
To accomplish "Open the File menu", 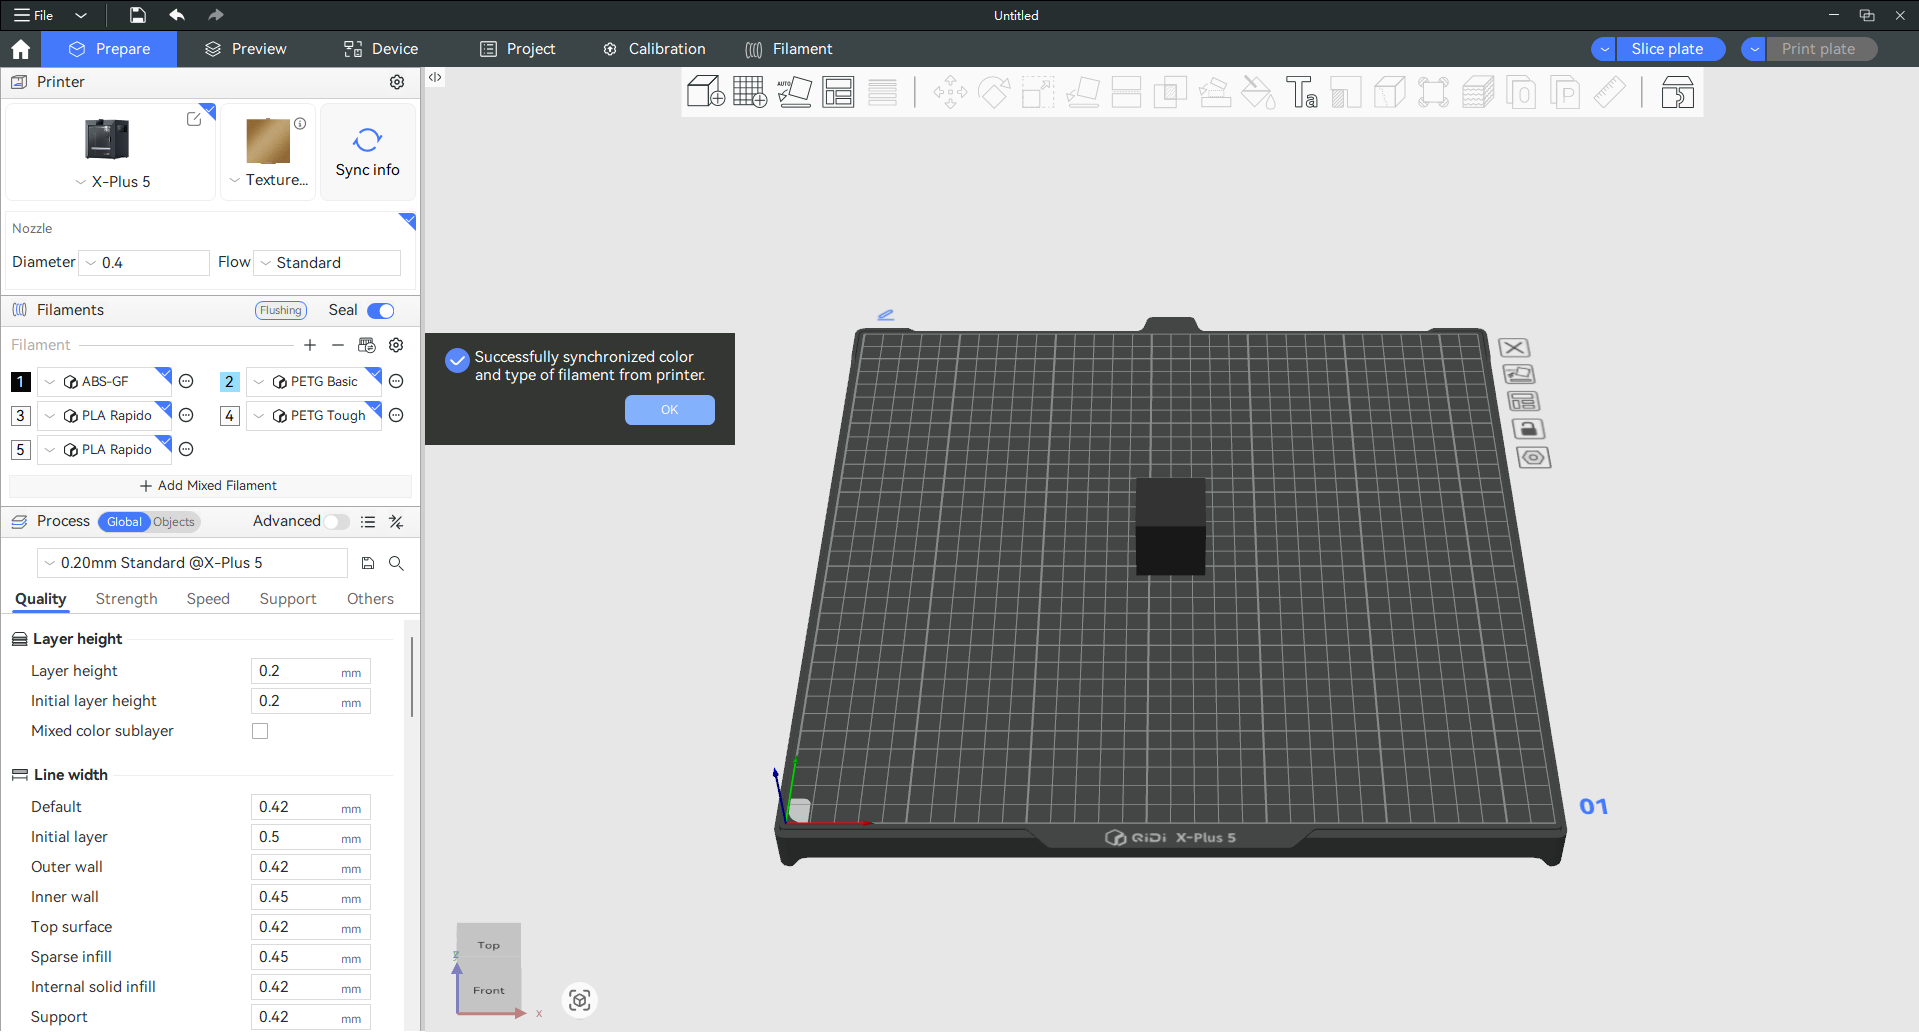I will [x=34, y=15].
